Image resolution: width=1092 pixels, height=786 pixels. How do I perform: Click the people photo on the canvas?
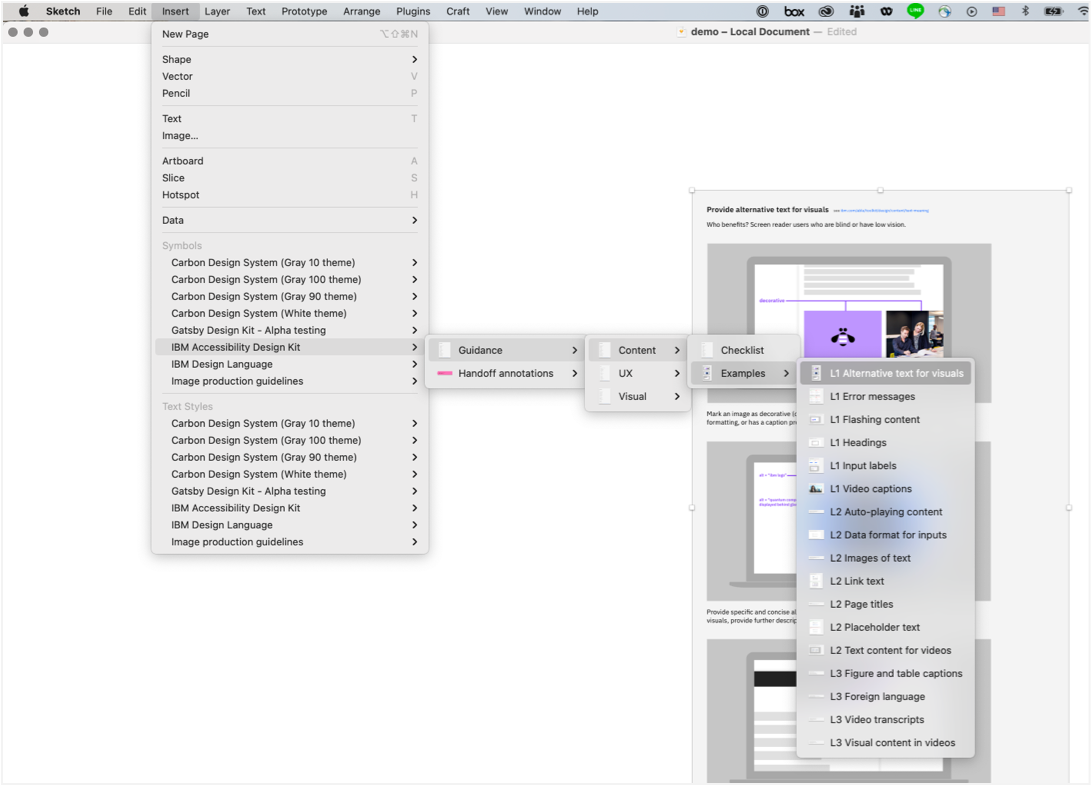[x=914, y=334]
